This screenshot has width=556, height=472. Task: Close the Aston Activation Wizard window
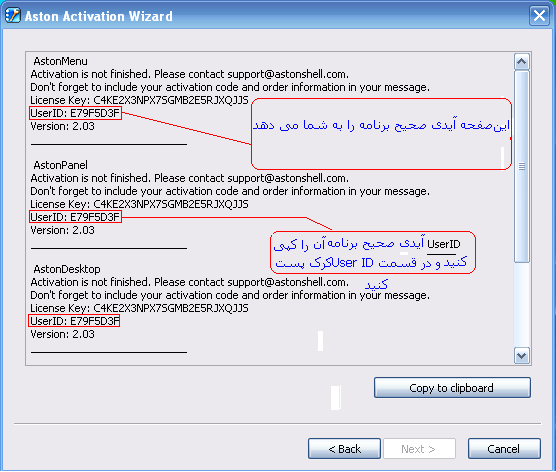tap(539, 16)
